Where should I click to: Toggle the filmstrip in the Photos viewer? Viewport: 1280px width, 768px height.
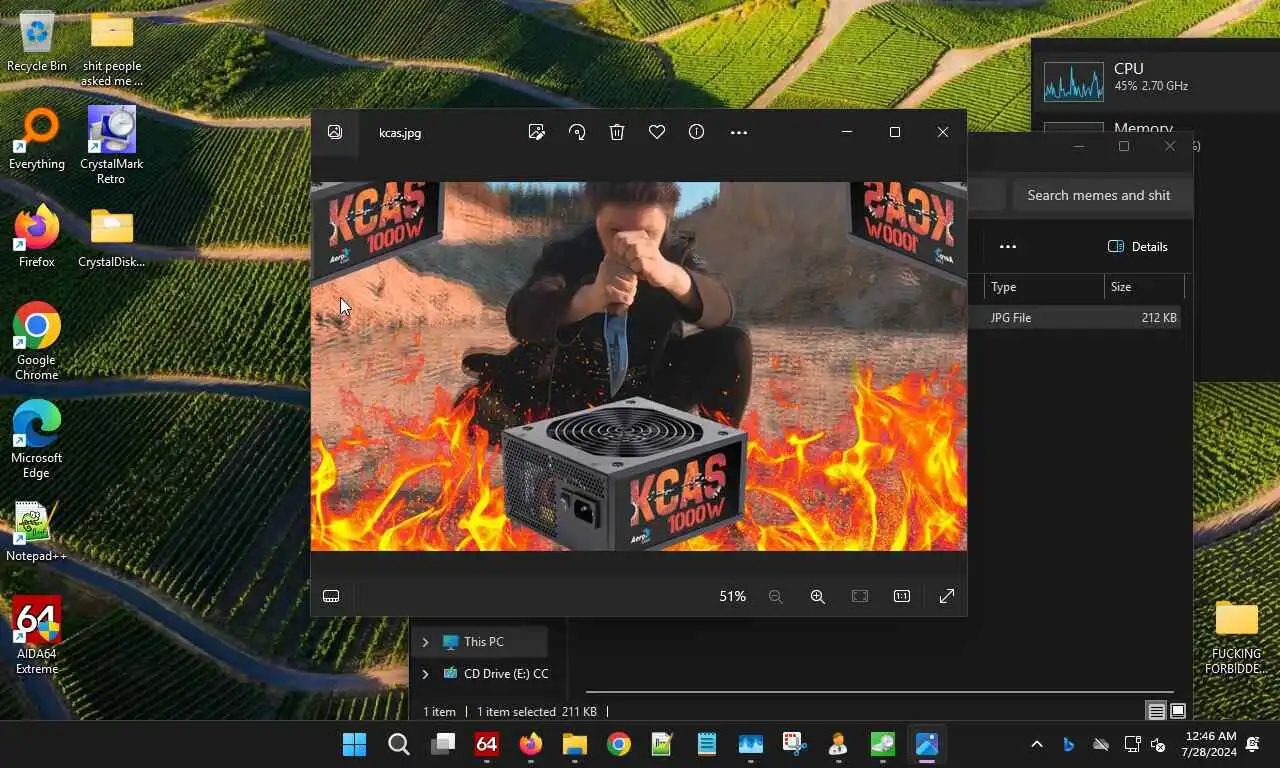tap(331, 596)
